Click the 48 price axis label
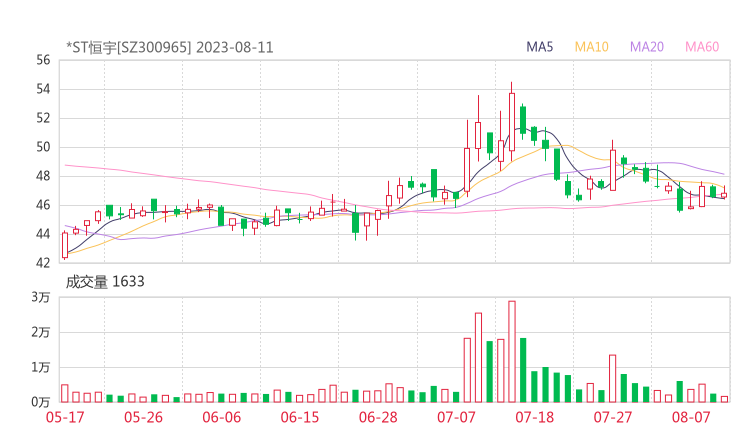The image size is (740, 440). pos(43,176)
